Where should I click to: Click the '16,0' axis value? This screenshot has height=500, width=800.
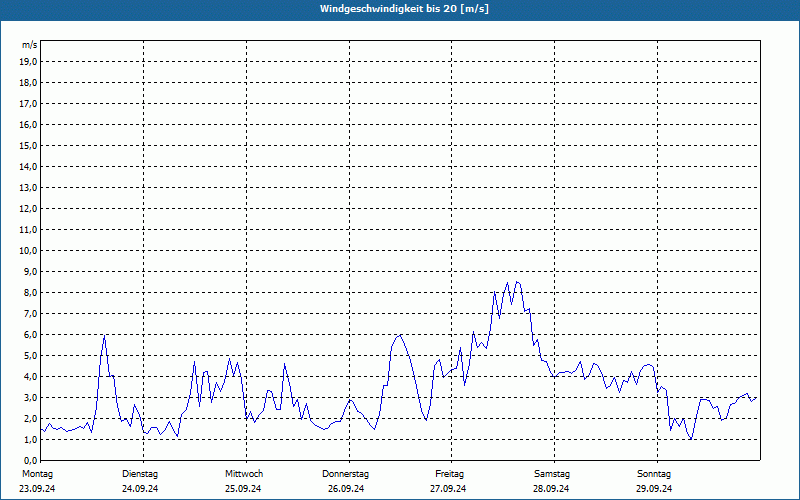pyautogui.click(x=29, y=124)
